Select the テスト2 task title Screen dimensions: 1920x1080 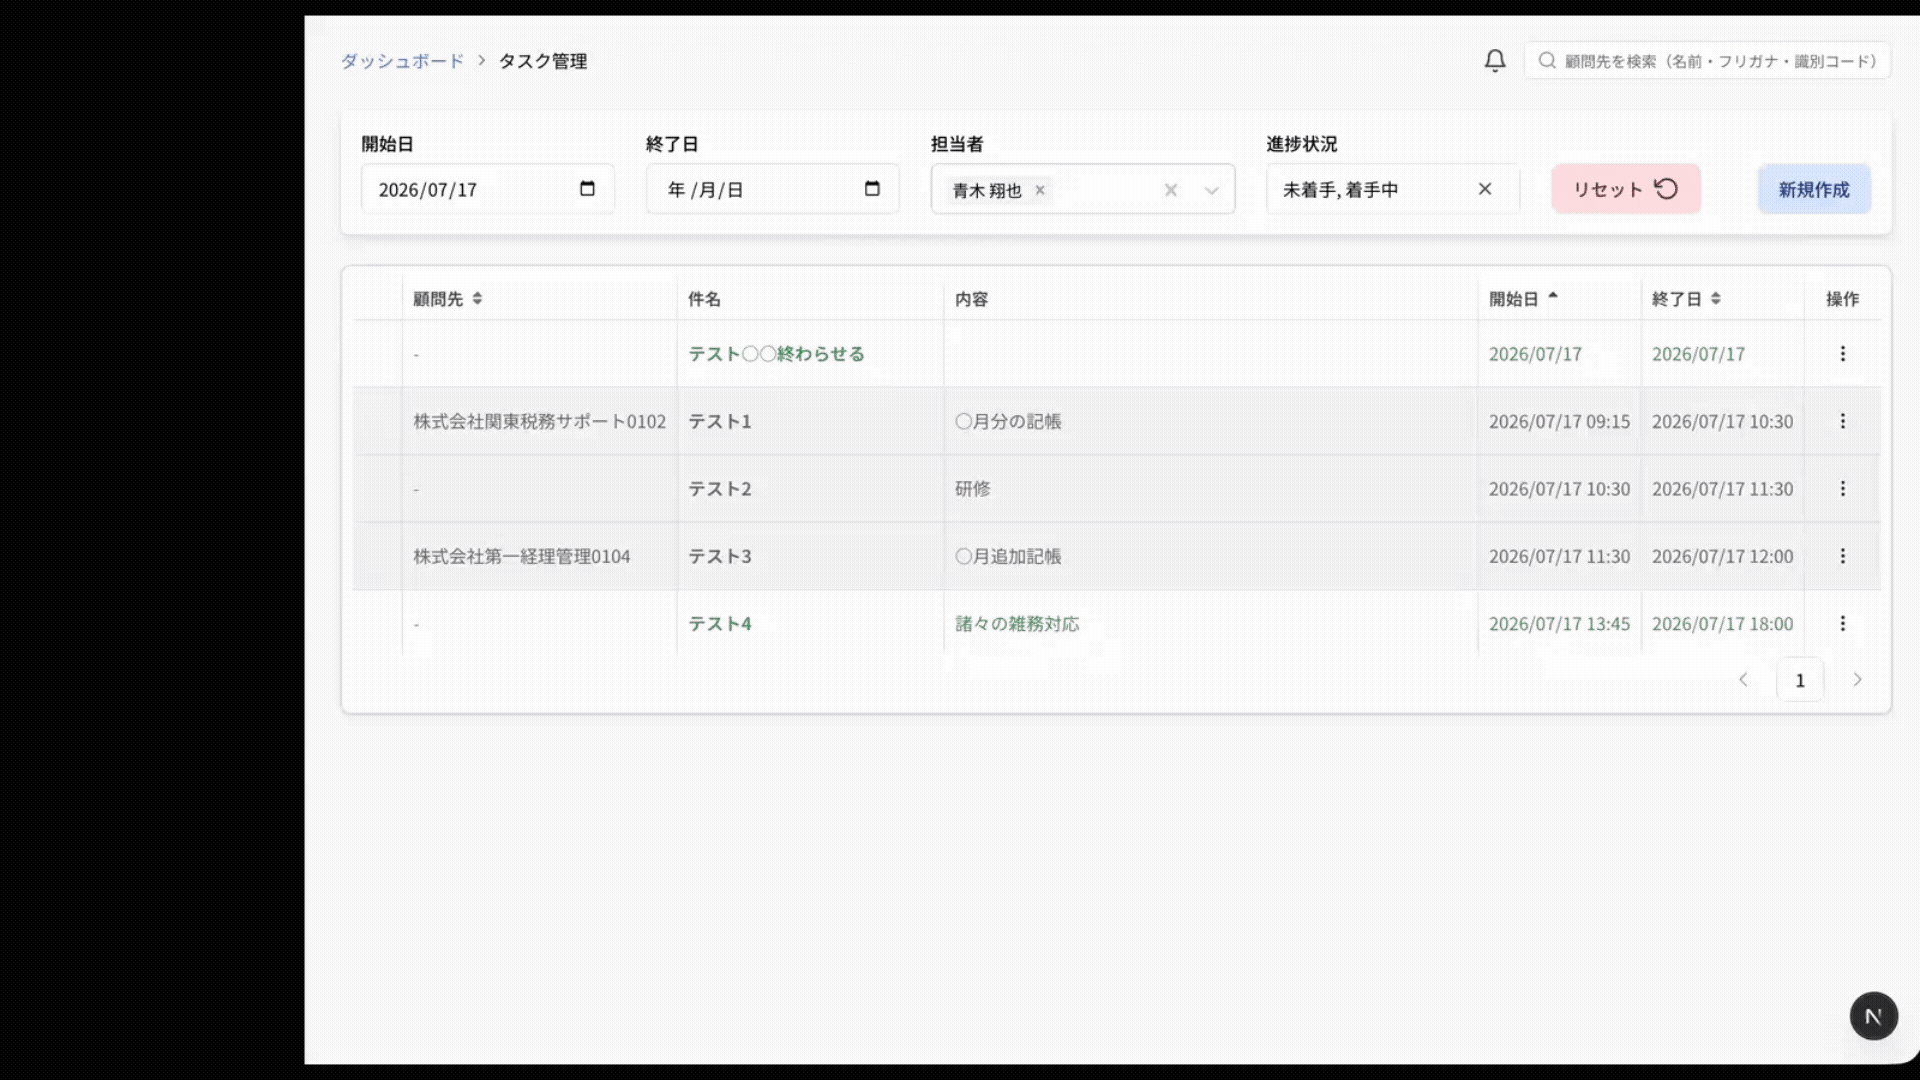(720, 489)
